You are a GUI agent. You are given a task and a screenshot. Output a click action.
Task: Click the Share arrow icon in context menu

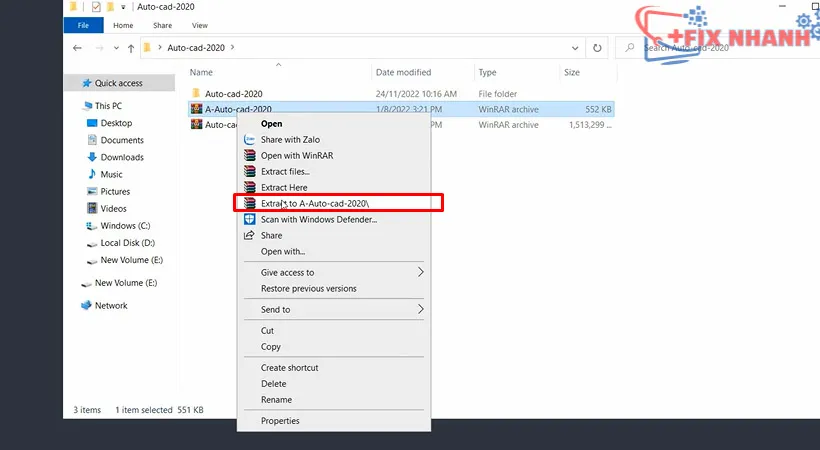tap(249, 235)
